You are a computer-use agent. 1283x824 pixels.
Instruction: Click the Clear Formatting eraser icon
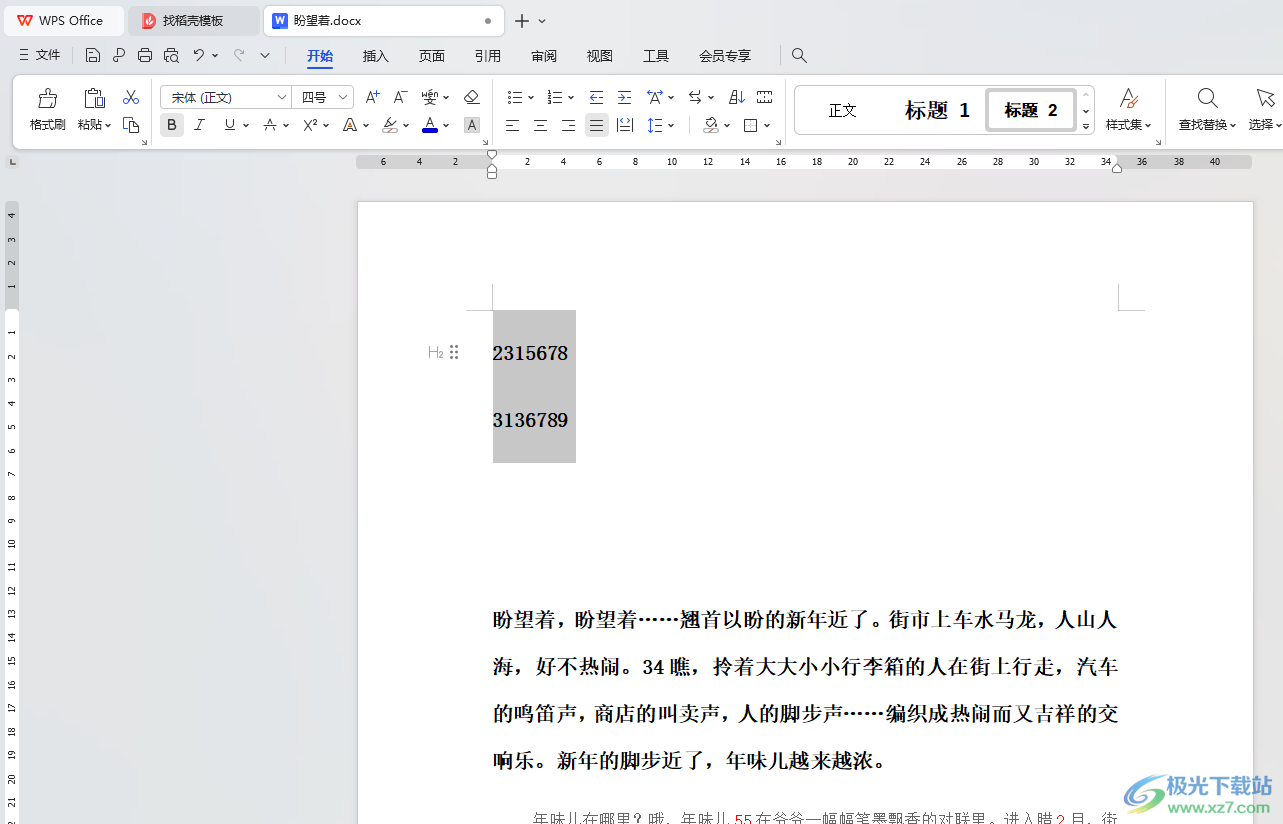click(x=472, y=97)
